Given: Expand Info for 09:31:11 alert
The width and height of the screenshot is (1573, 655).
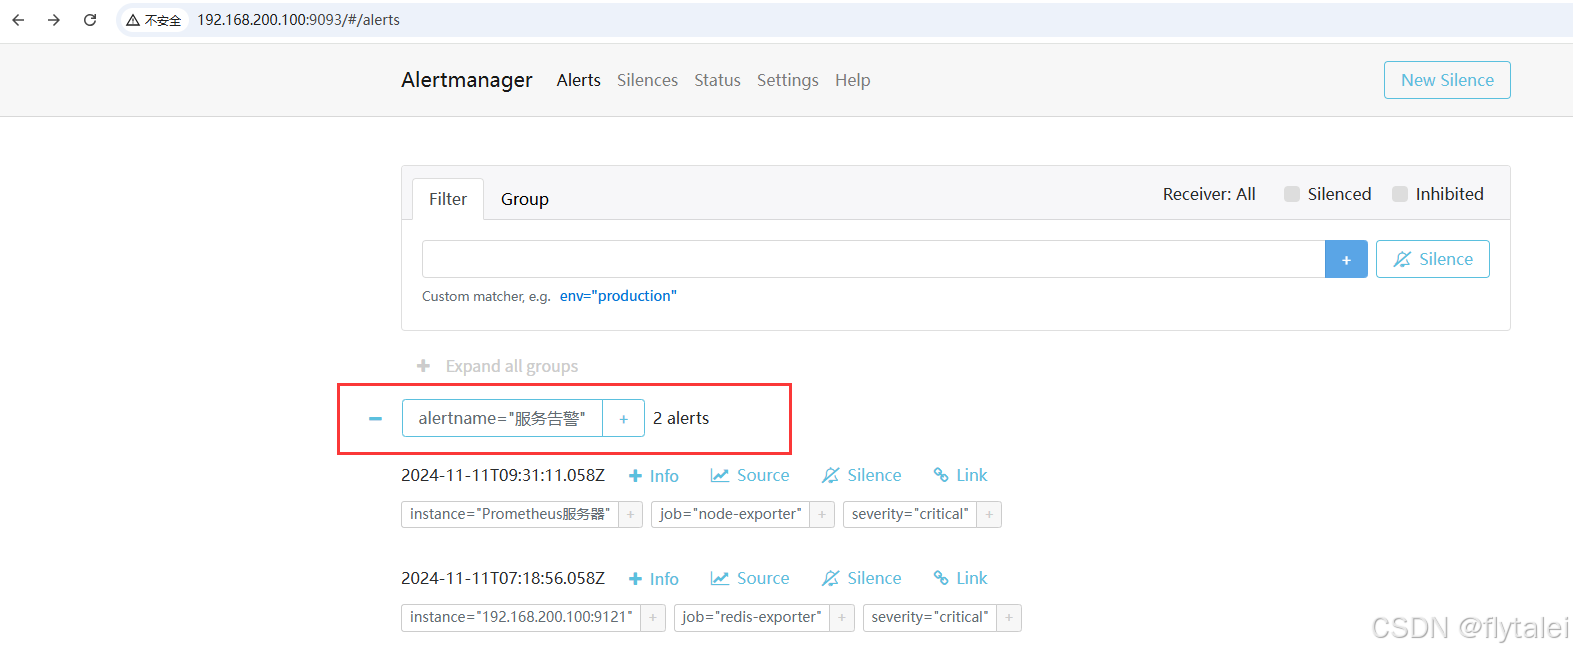Looking at the screenshot, I should point(654,476).
